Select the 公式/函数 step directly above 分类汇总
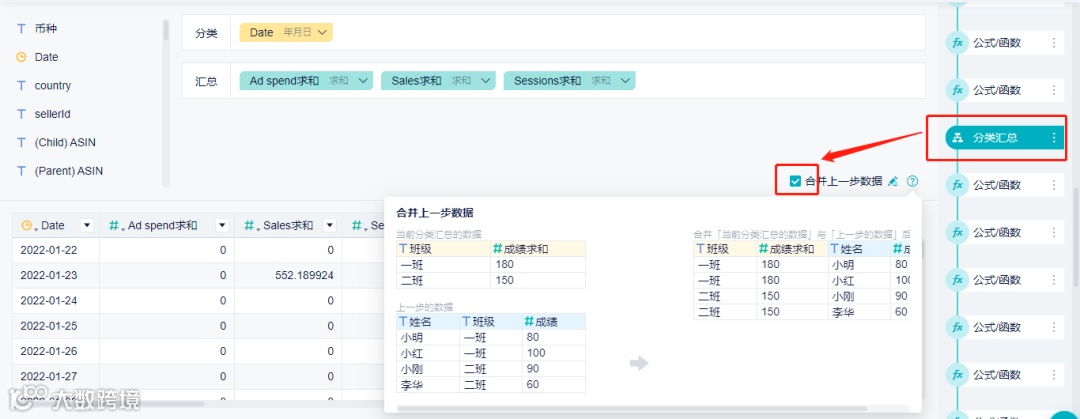 tap(1005, 90)
